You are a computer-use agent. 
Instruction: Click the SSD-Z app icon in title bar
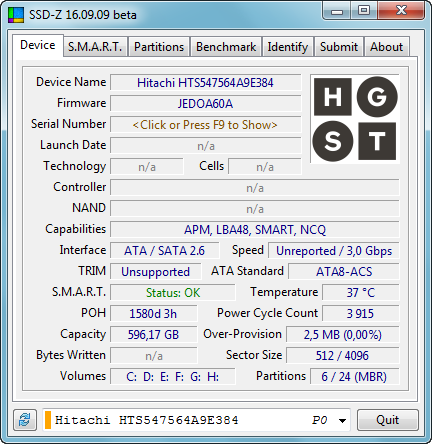(x=16, y=15)
